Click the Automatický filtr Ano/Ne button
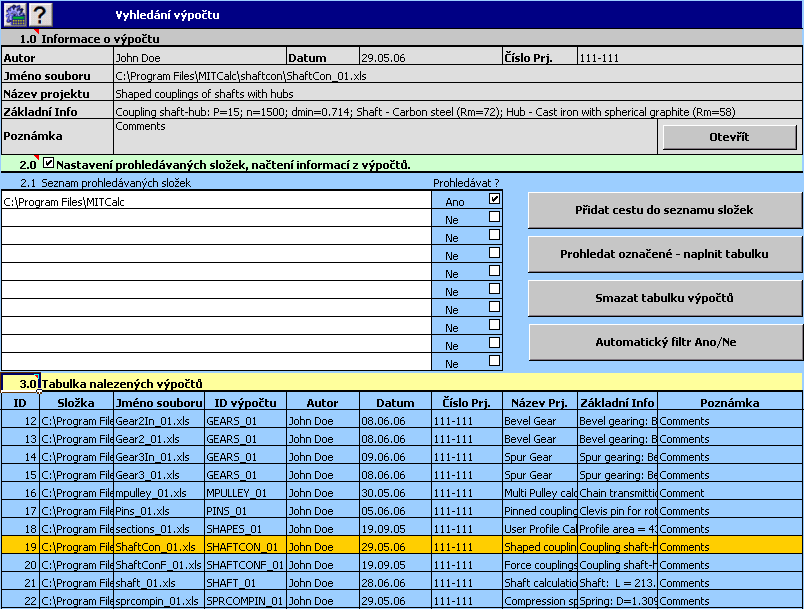 (x=664, y=342)
